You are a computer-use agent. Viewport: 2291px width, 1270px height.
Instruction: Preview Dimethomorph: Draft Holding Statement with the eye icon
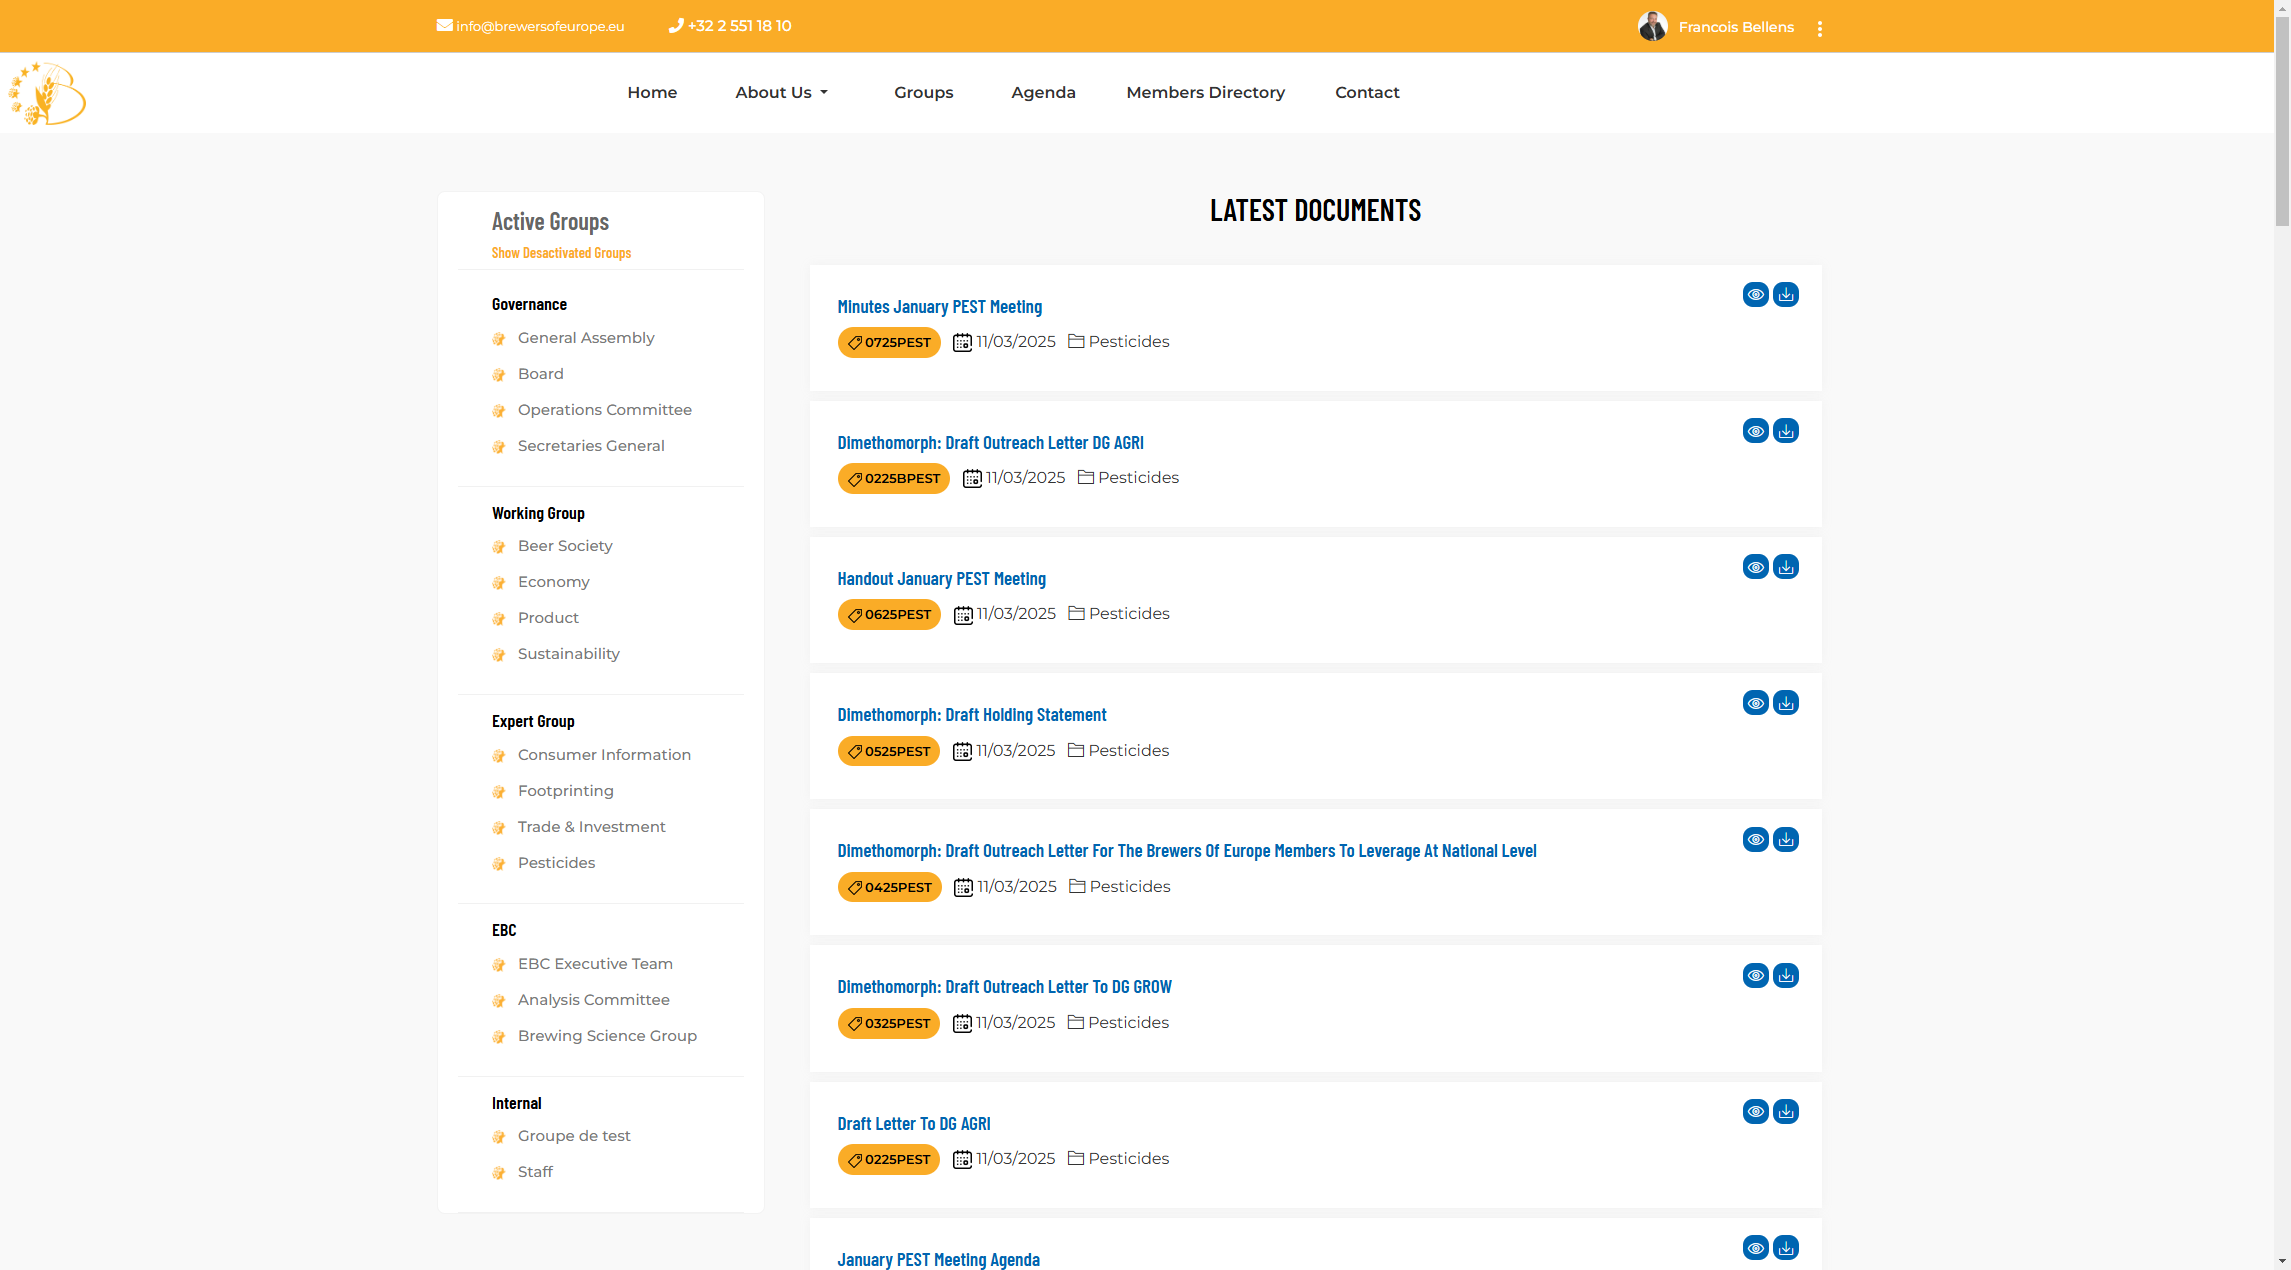1756,702
